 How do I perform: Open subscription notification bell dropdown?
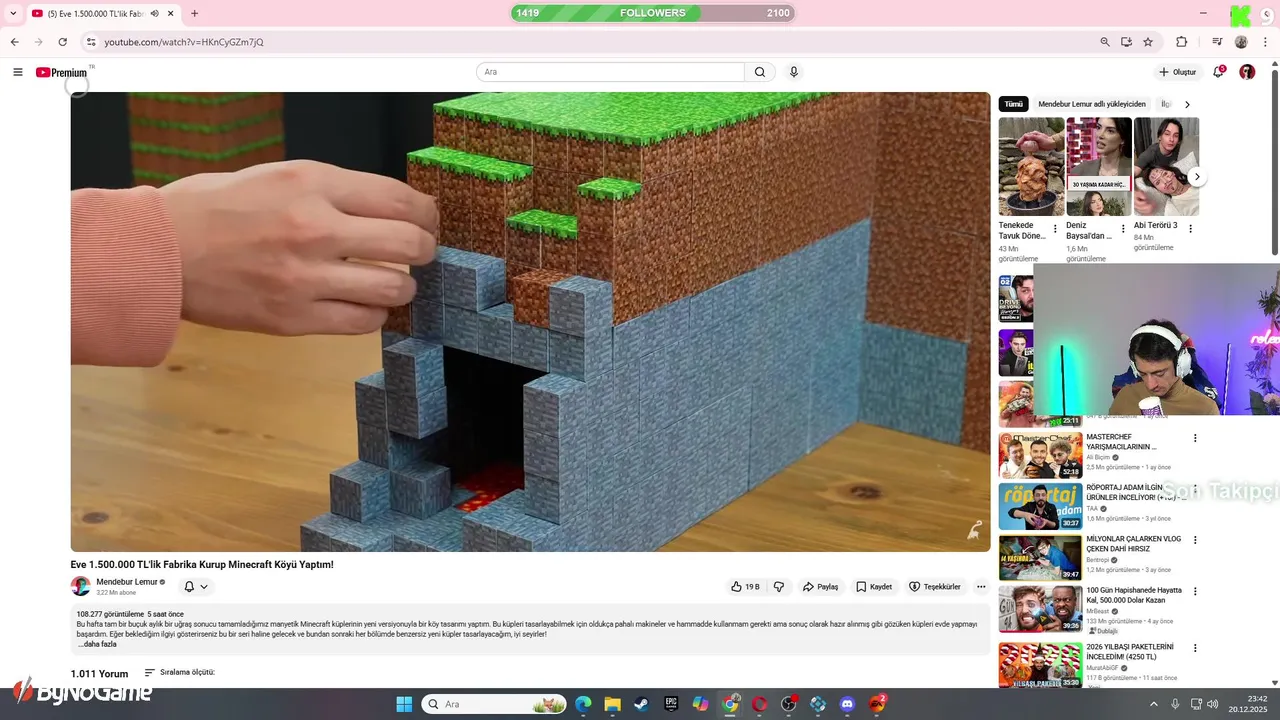(196, 587)
